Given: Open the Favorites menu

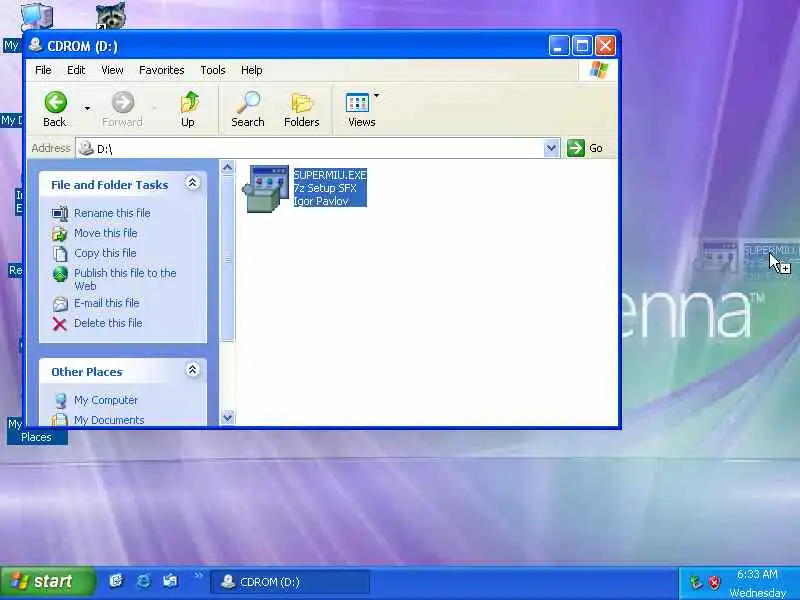Looking at the screenshot, I should [x=161, y=70].
